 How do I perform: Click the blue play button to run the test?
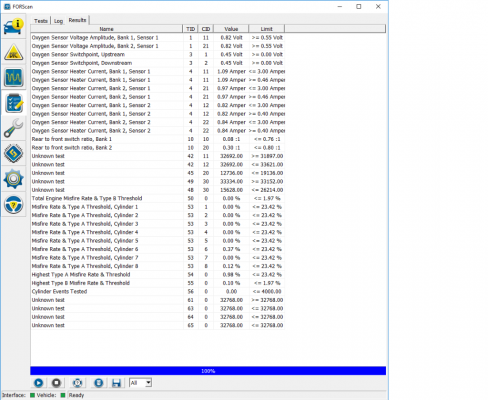click(x=38, y=383)
